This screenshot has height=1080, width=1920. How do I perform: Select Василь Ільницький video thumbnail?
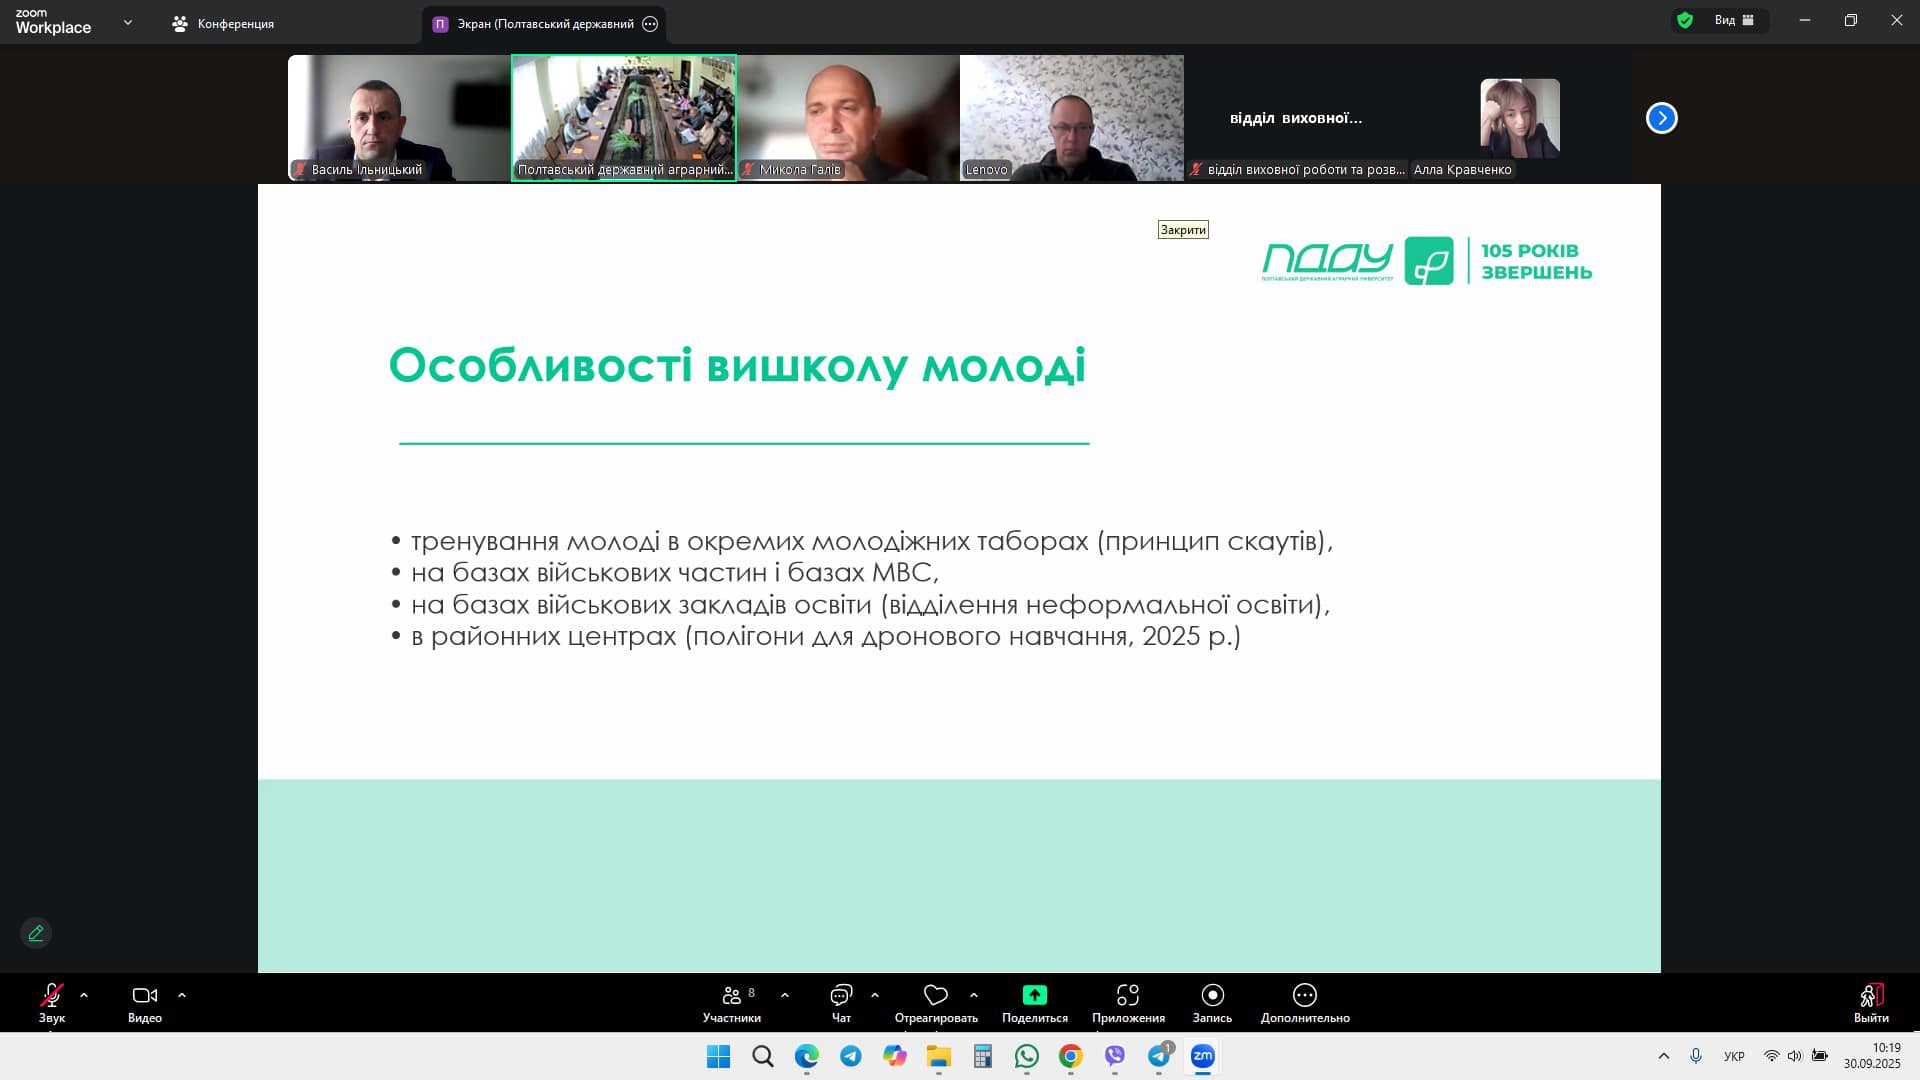(399, 118)
